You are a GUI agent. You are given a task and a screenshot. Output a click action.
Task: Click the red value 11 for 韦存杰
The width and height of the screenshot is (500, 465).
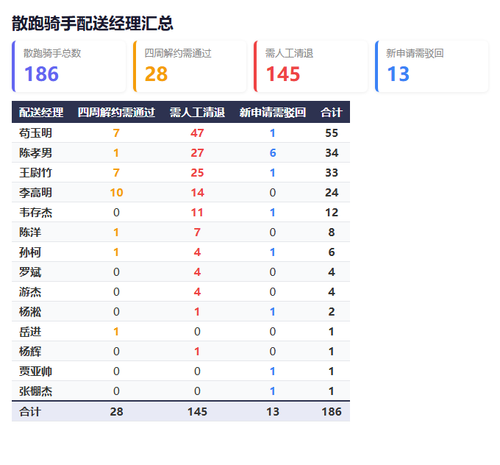(x=197, y=212)
